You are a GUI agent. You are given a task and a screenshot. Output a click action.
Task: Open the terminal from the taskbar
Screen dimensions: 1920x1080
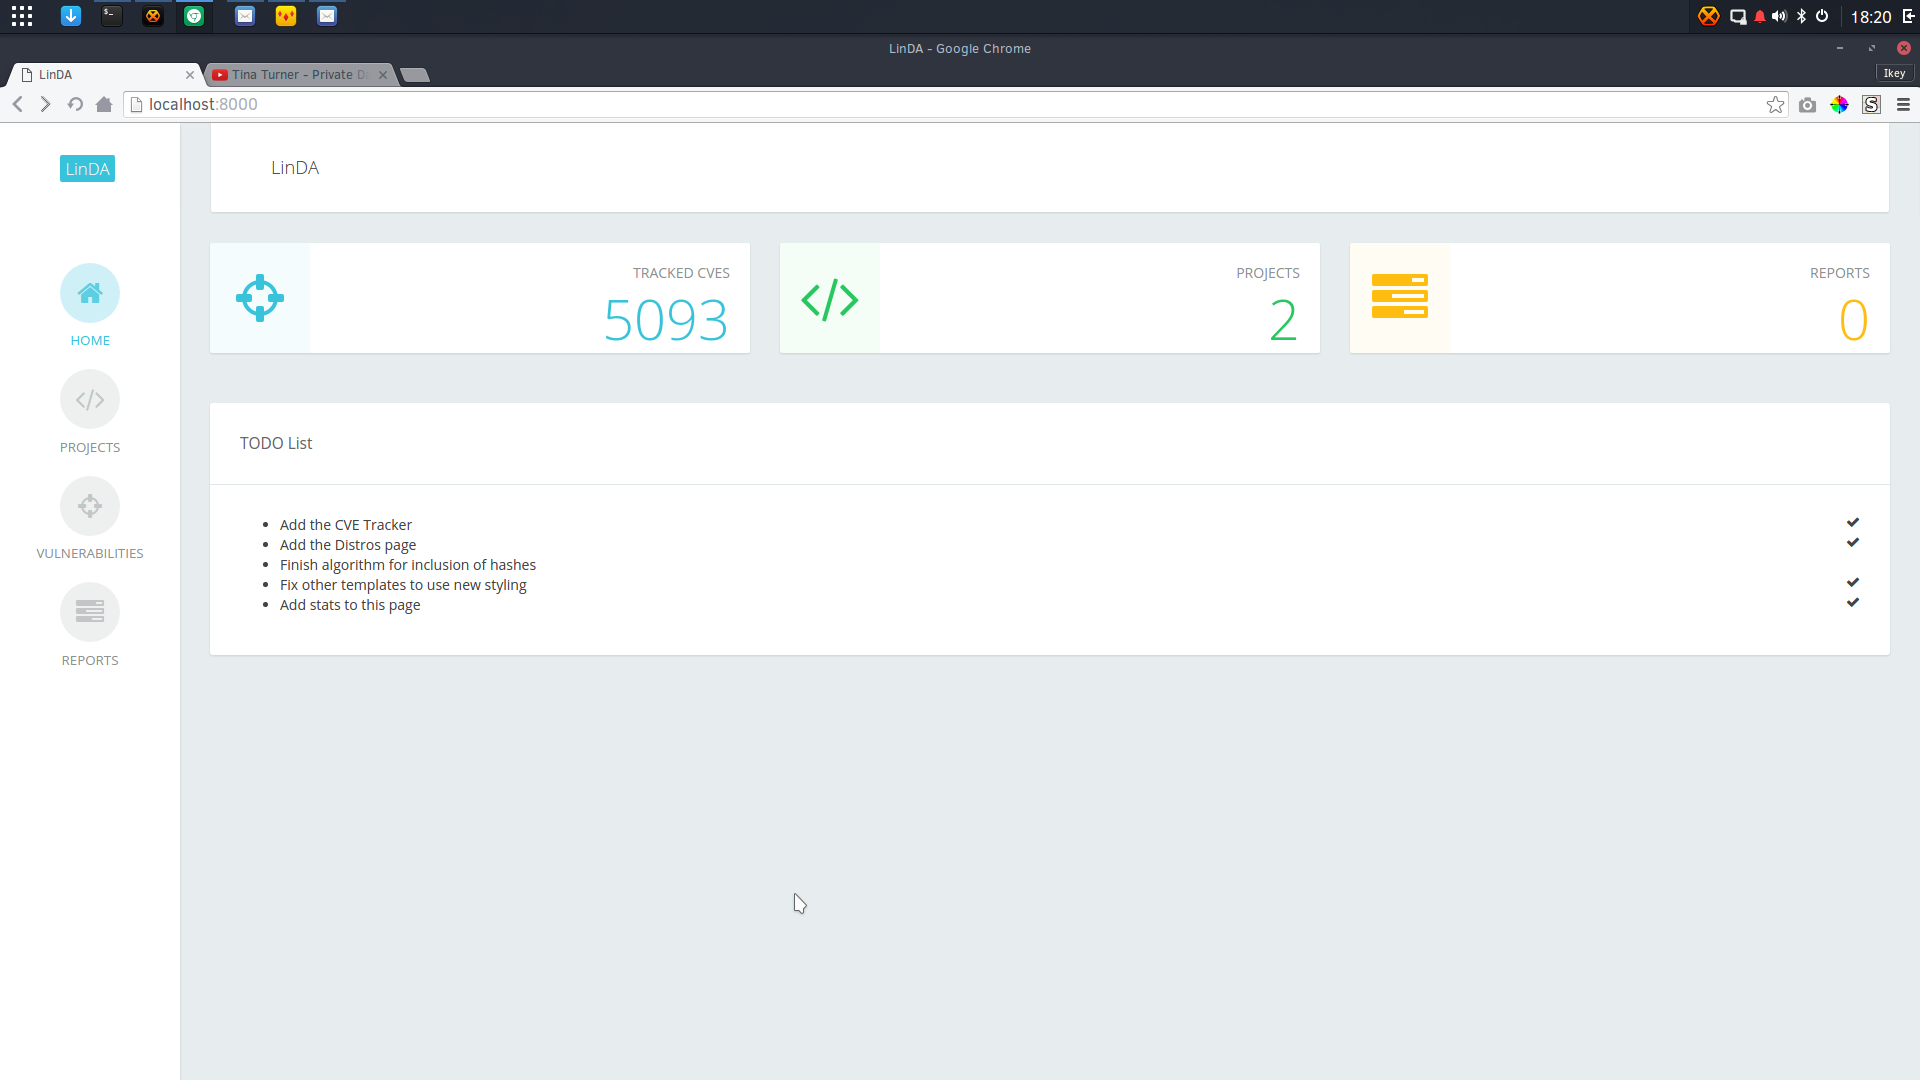pyautogui.click(x=112, y=16)
